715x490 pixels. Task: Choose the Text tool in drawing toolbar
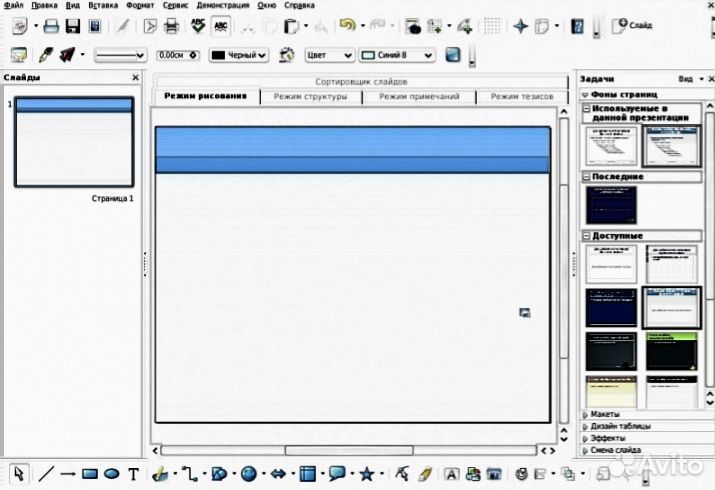tap(133, 474)
